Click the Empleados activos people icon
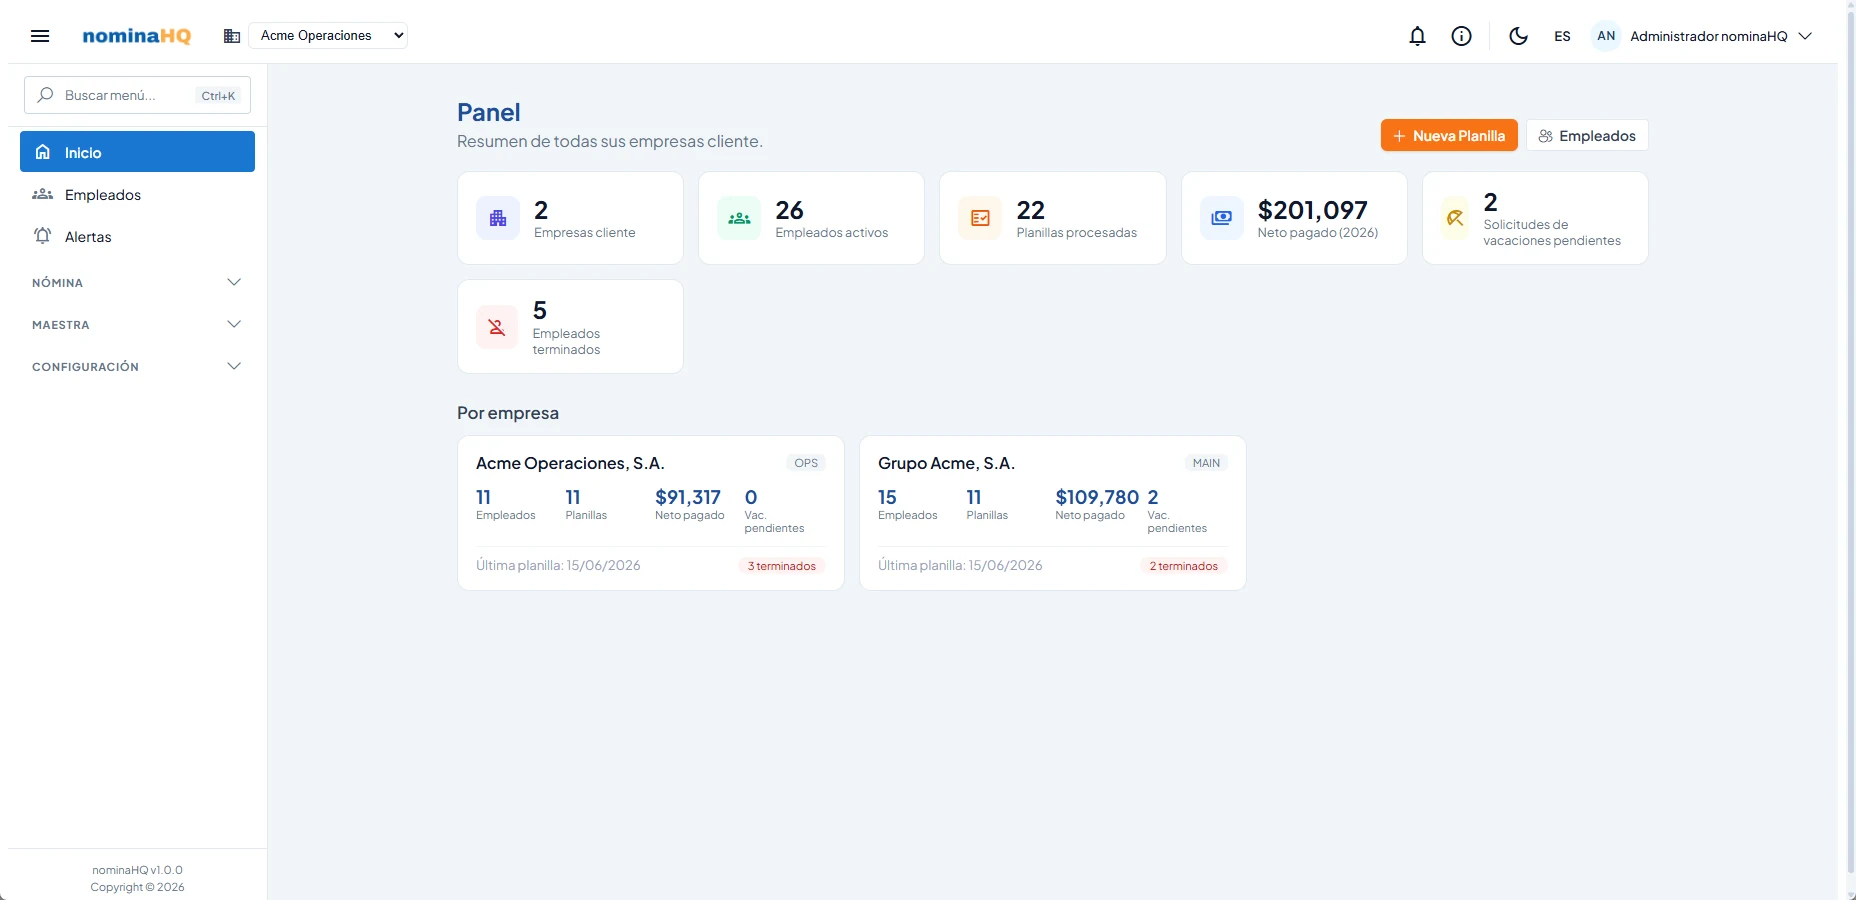 pyautogui.click(x=739, y=218)
